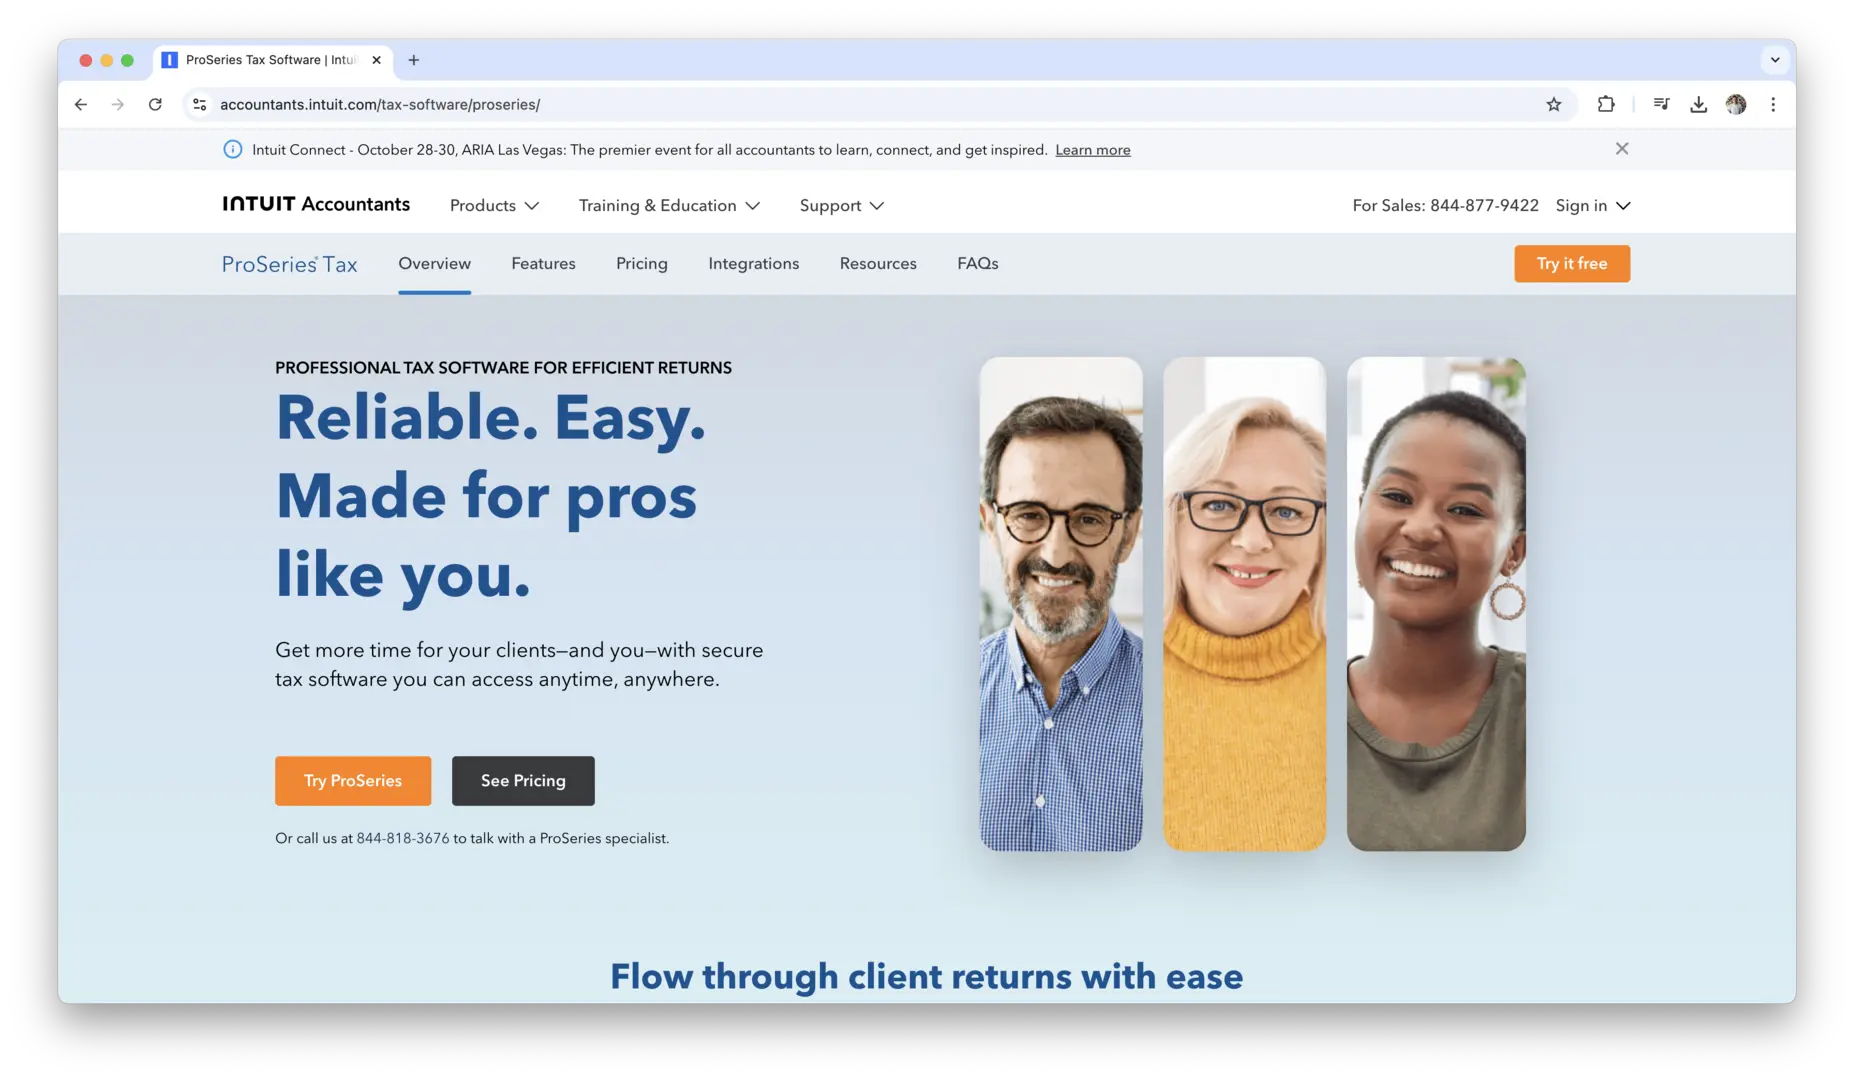Bookmark this page with the star icon
This screenshot has width=1854, height=1080.
coord(1553,104)
